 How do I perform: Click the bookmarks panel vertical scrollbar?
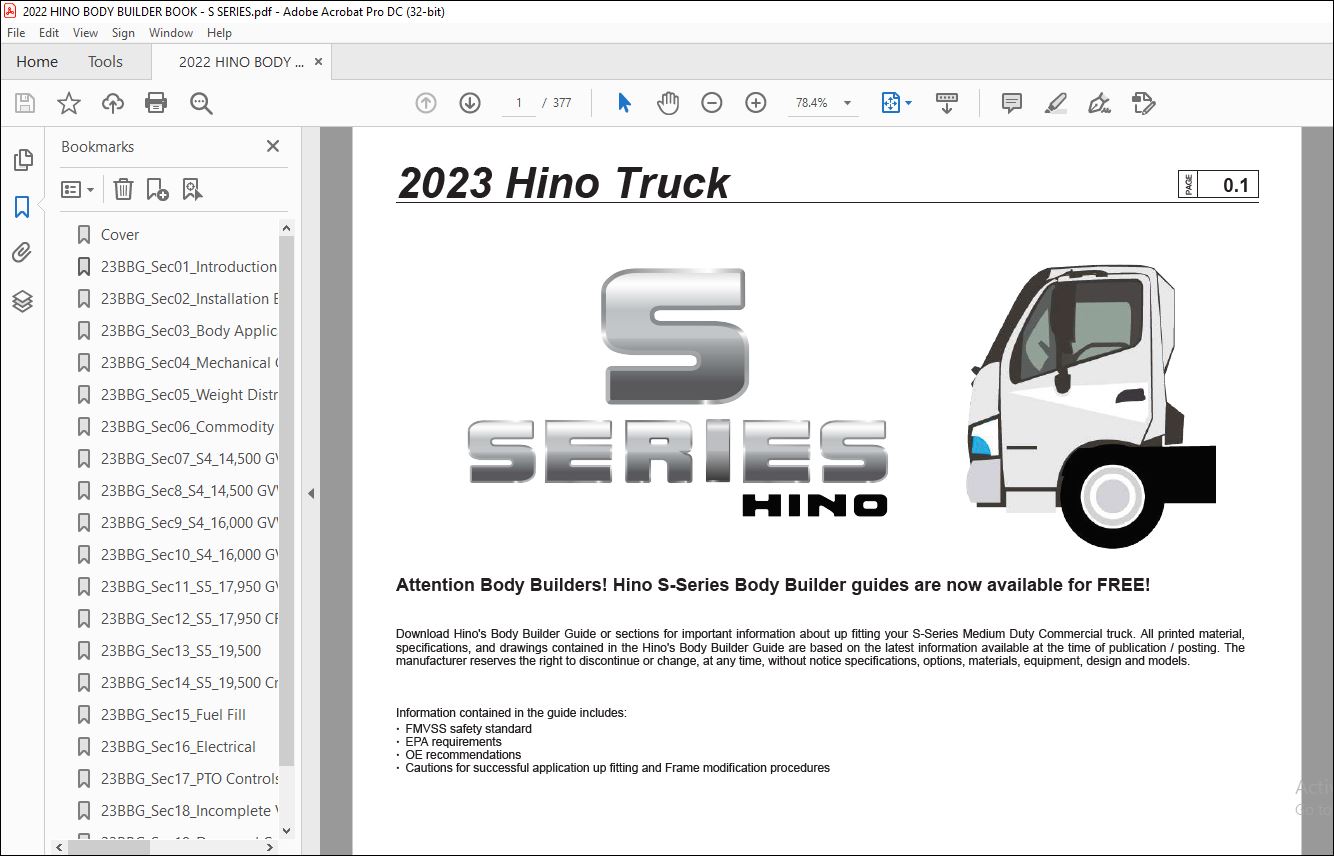click(287, 500)
